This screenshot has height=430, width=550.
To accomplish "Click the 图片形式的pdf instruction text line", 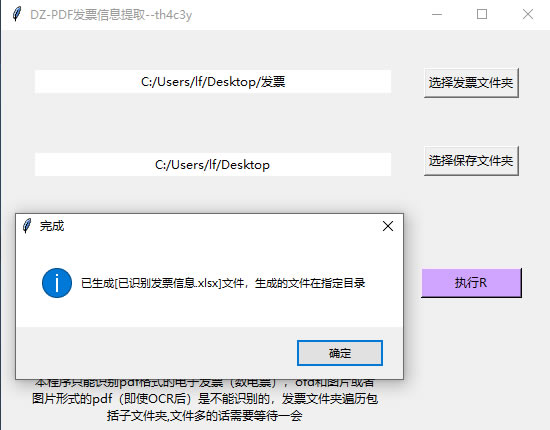I will (205, 399).
